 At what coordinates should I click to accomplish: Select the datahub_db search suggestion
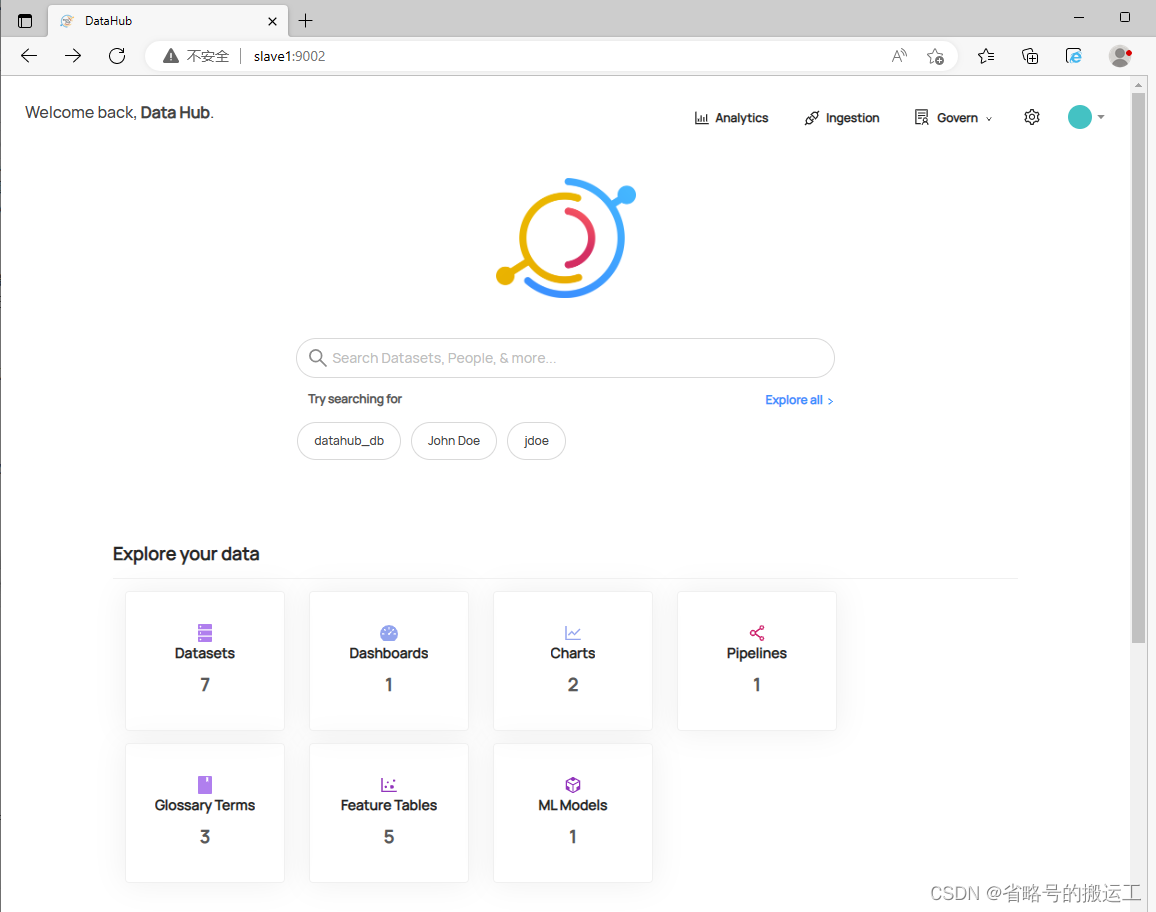pyautogui.click(x=349, y=441)
